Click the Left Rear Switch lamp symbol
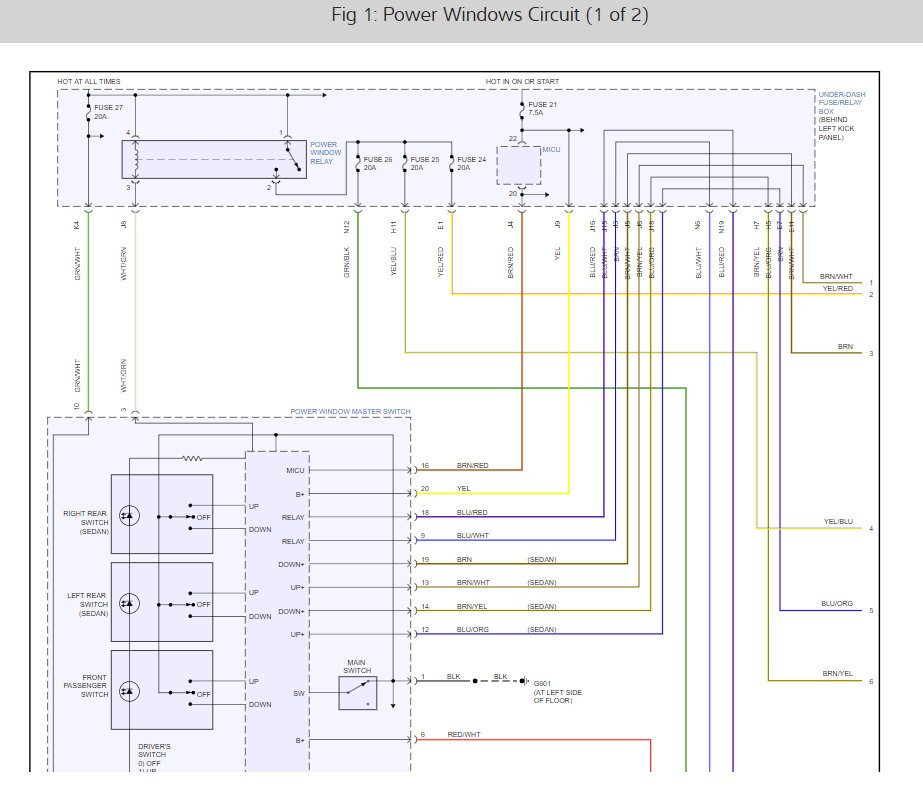Screen dimensions: 923x801 pos(129,604)
